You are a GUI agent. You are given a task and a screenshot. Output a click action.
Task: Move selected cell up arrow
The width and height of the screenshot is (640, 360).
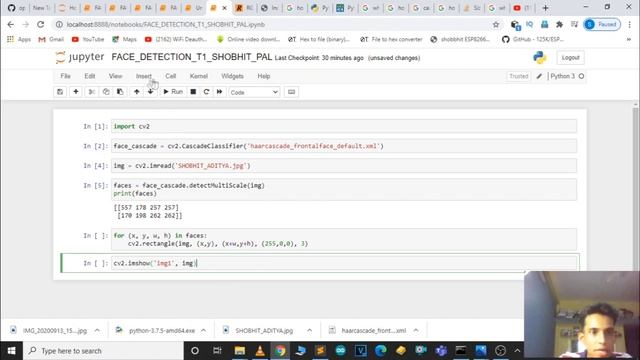pyautogui.click(x=137, y=92)
